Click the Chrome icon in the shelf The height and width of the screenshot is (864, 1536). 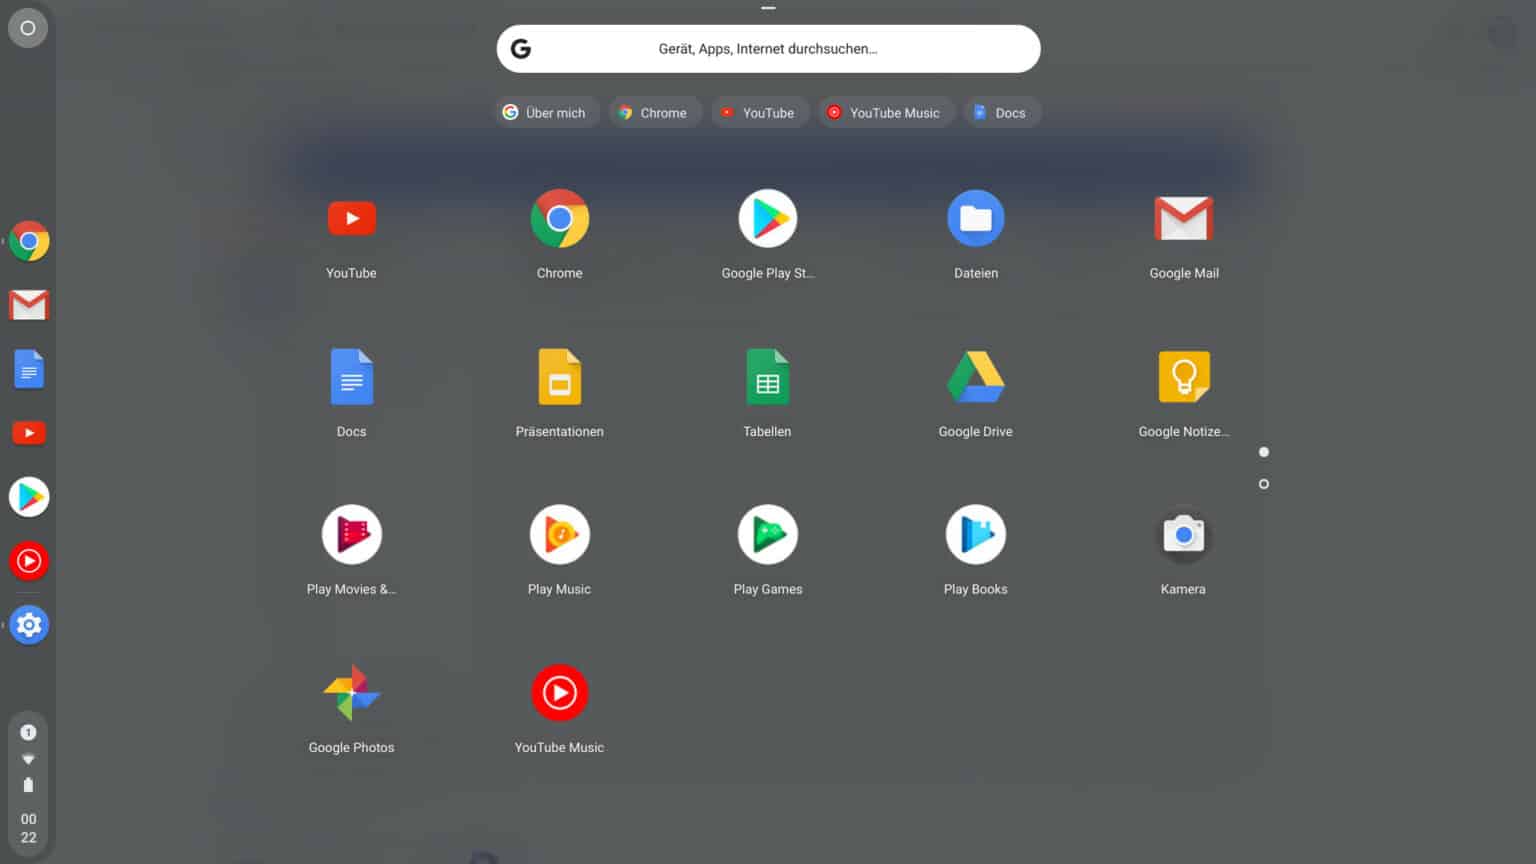click(29, 241)
